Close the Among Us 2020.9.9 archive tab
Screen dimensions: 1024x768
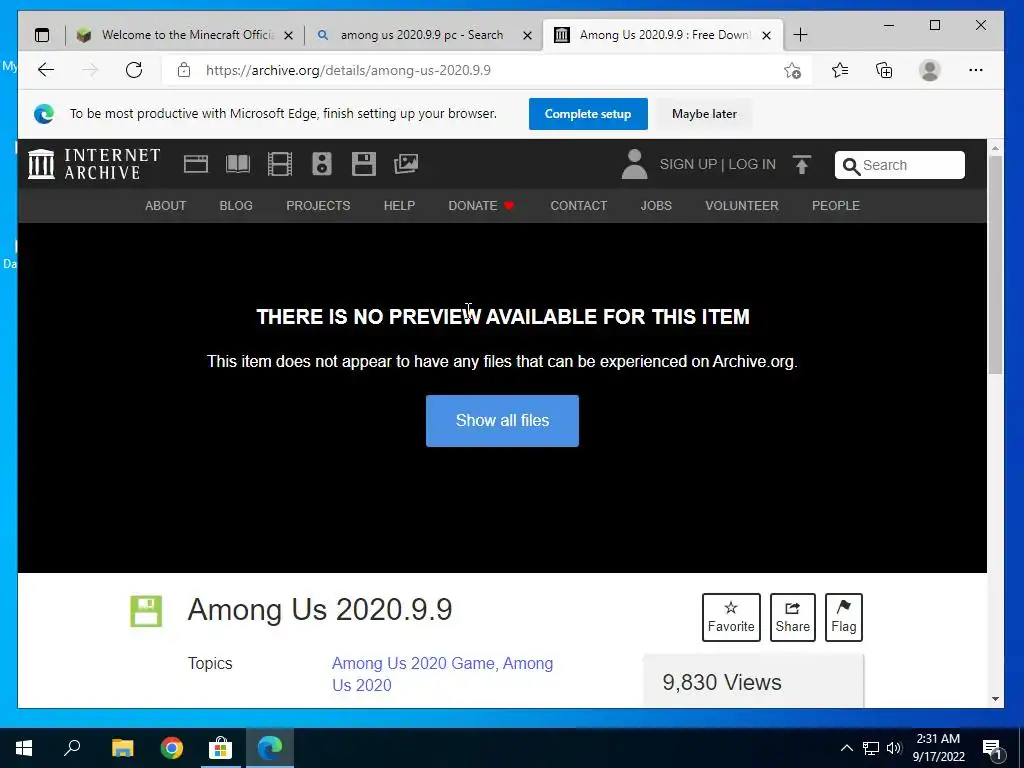point(767,36)
